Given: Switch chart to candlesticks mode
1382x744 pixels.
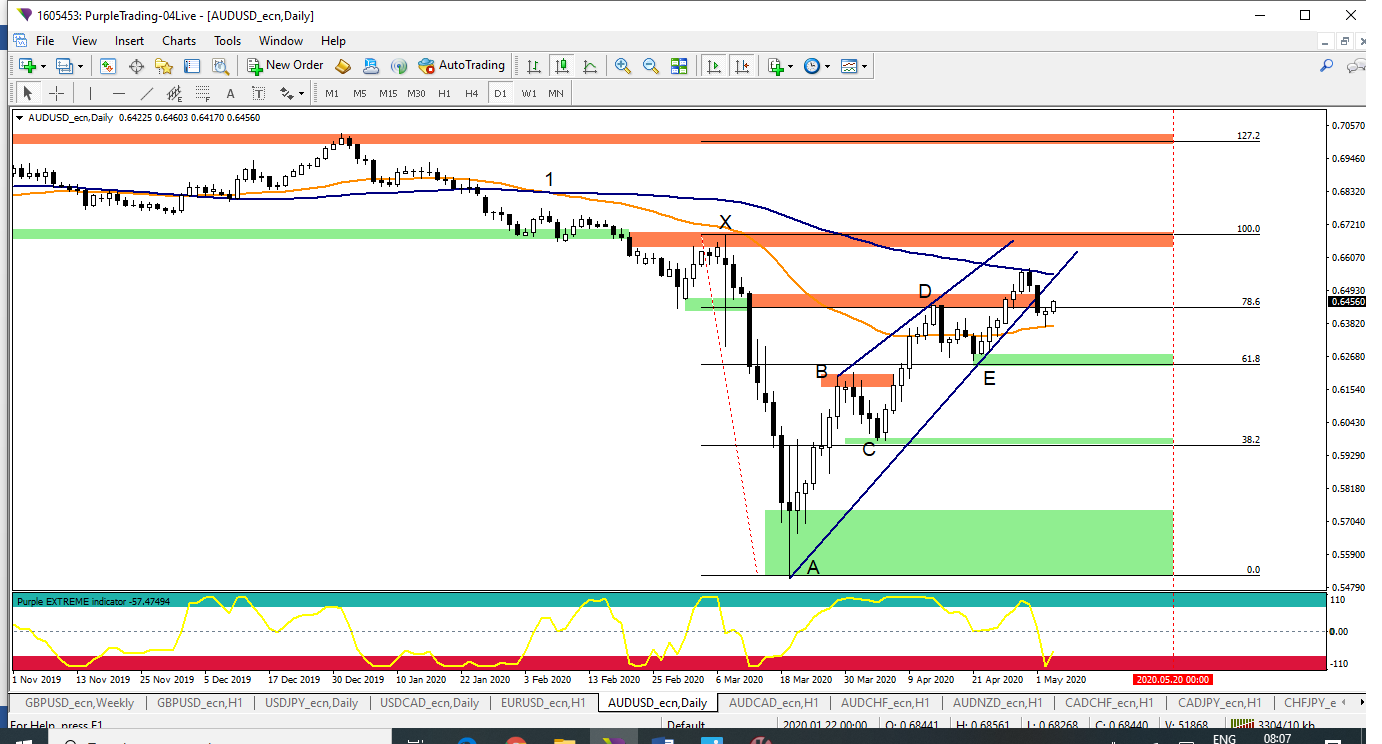Looking at the screenshot, I should click(561, 66).
